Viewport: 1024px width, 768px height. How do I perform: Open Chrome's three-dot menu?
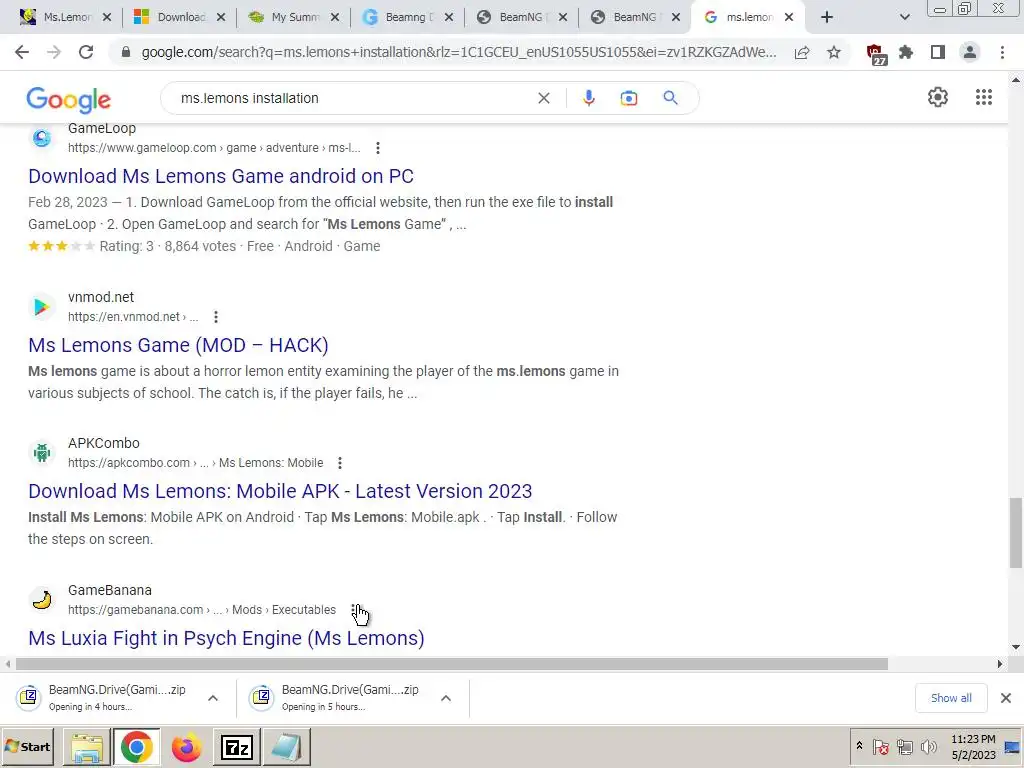[1002, 52]
